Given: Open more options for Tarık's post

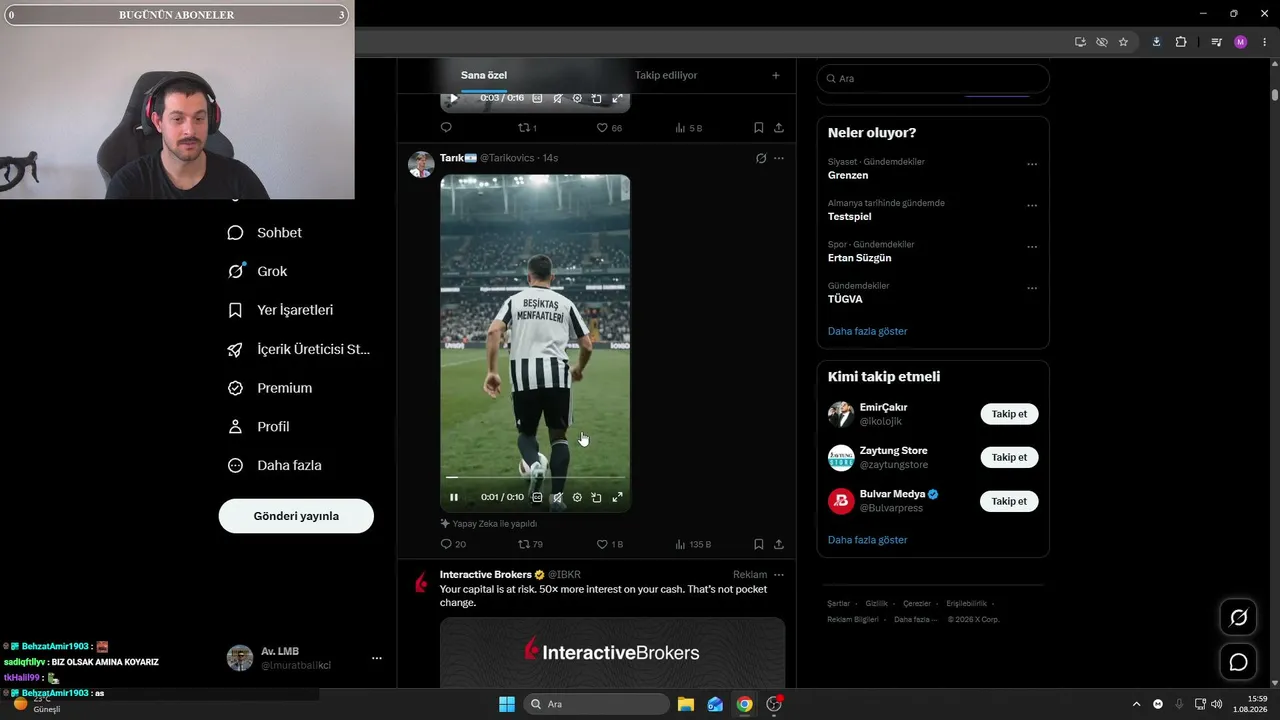Looking at the screenshot, I should [x=779, y=158].
